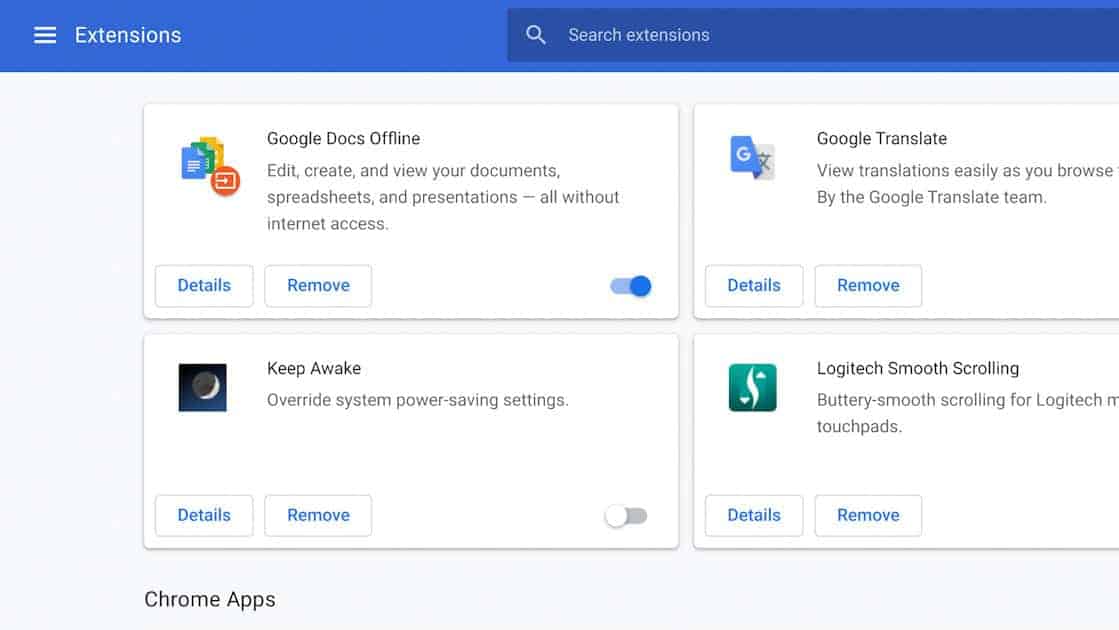Remove the Keep Awake extension
The width and height of the screenshot is (1119, 630).
[x=318, y=515]
